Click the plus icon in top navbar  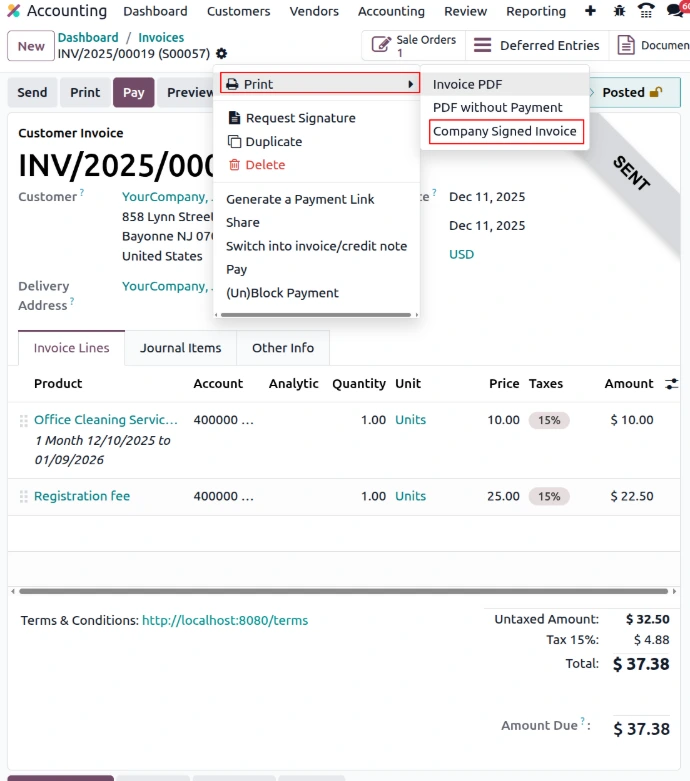(x=591, y=11)
